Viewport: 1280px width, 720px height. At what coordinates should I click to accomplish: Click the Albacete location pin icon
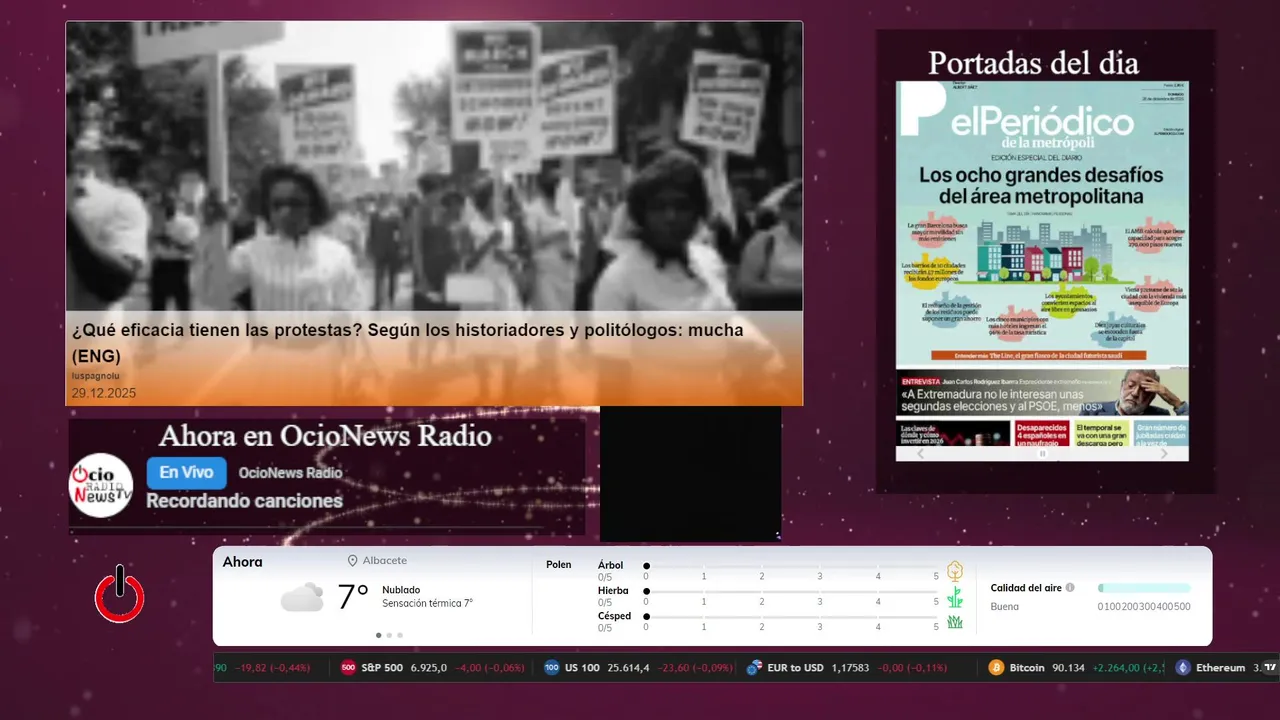(352, 561)
